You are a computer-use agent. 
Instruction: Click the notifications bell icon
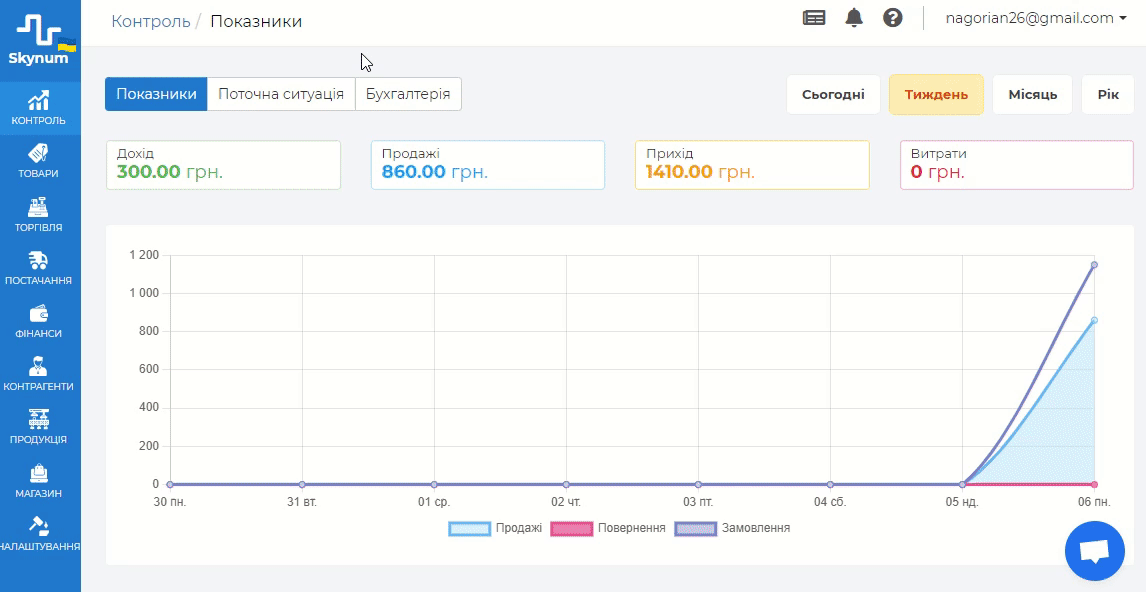(854, 18)
